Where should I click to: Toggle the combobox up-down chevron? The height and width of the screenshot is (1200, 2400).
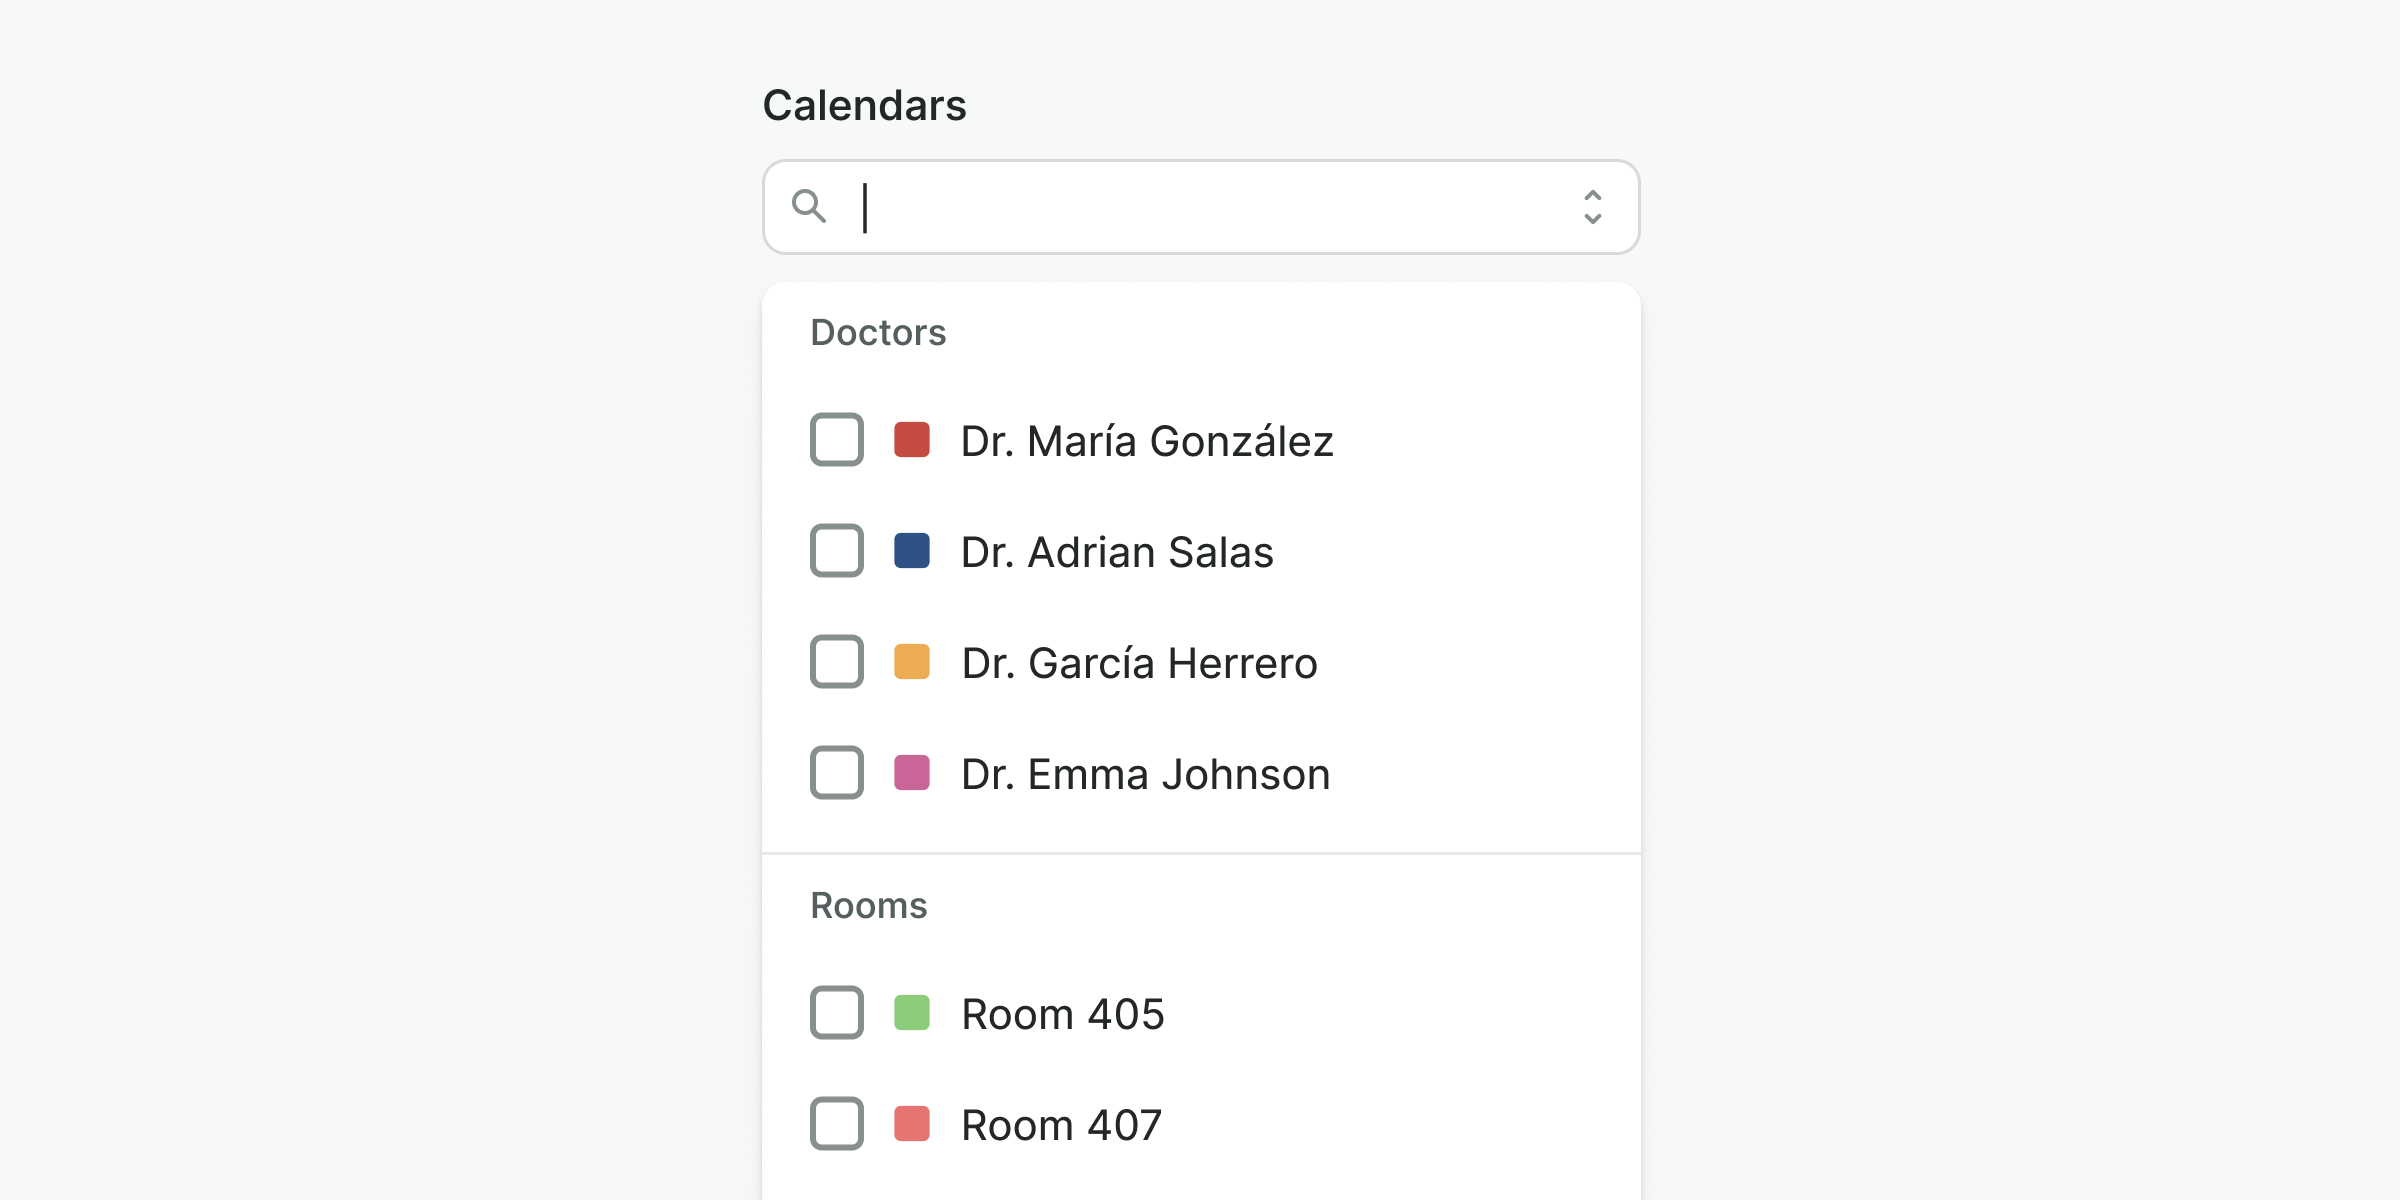click(x=1592, y=207)
